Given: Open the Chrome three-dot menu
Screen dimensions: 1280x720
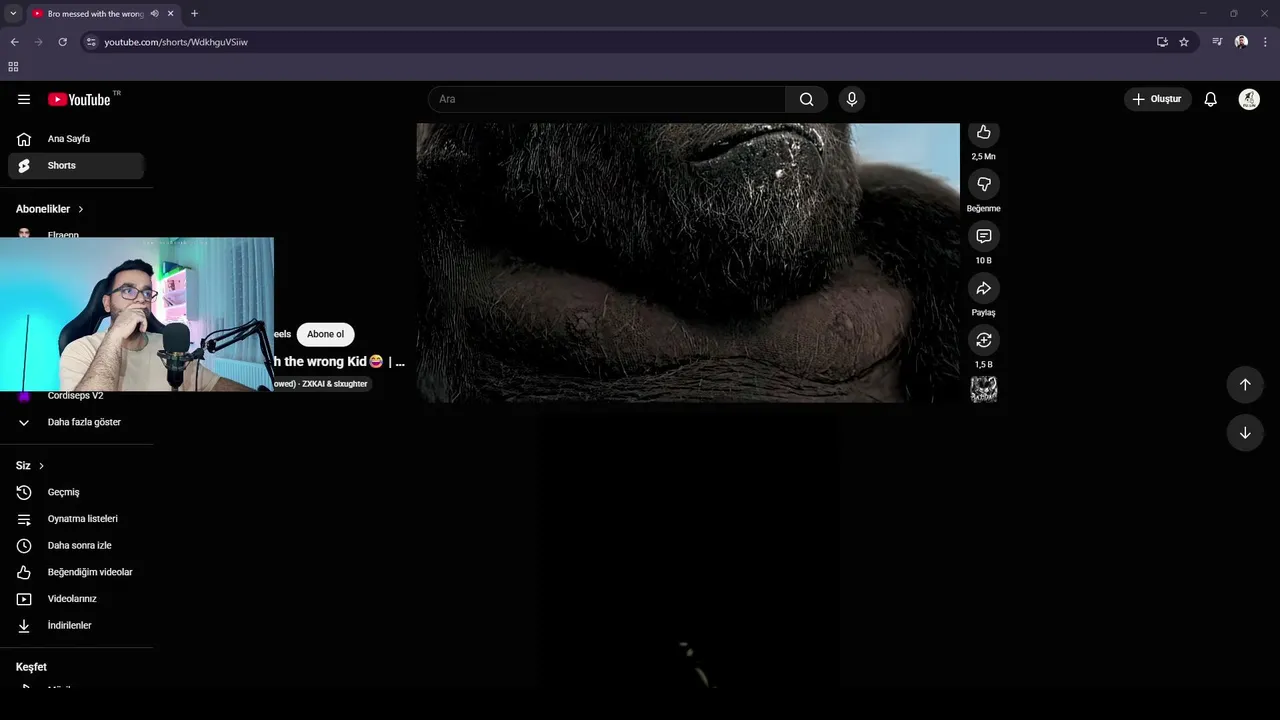Looking at the screenshot, I should click(1265, 42).
